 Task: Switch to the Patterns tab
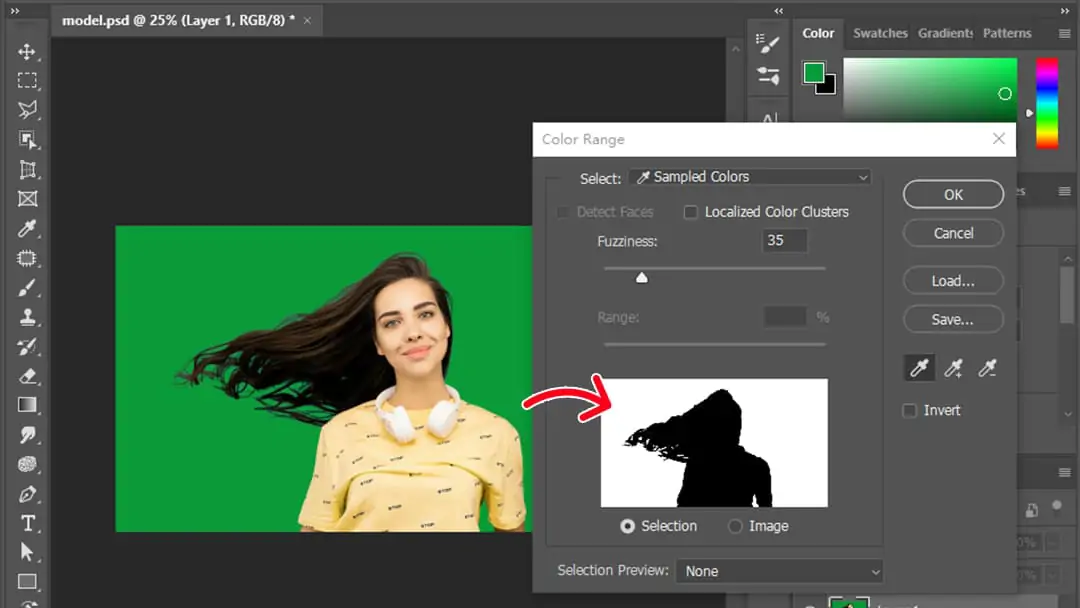(1006, 33)
